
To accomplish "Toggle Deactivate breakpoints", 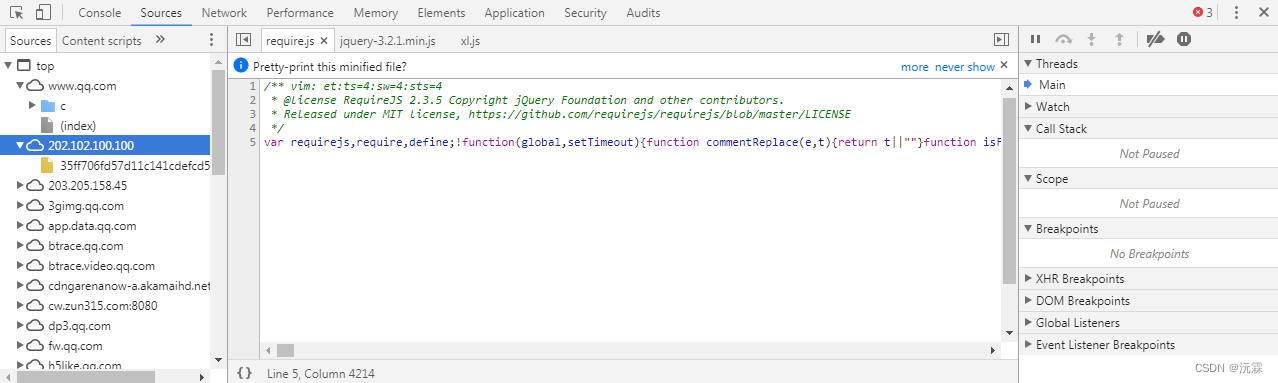I will click(1155, 40).
